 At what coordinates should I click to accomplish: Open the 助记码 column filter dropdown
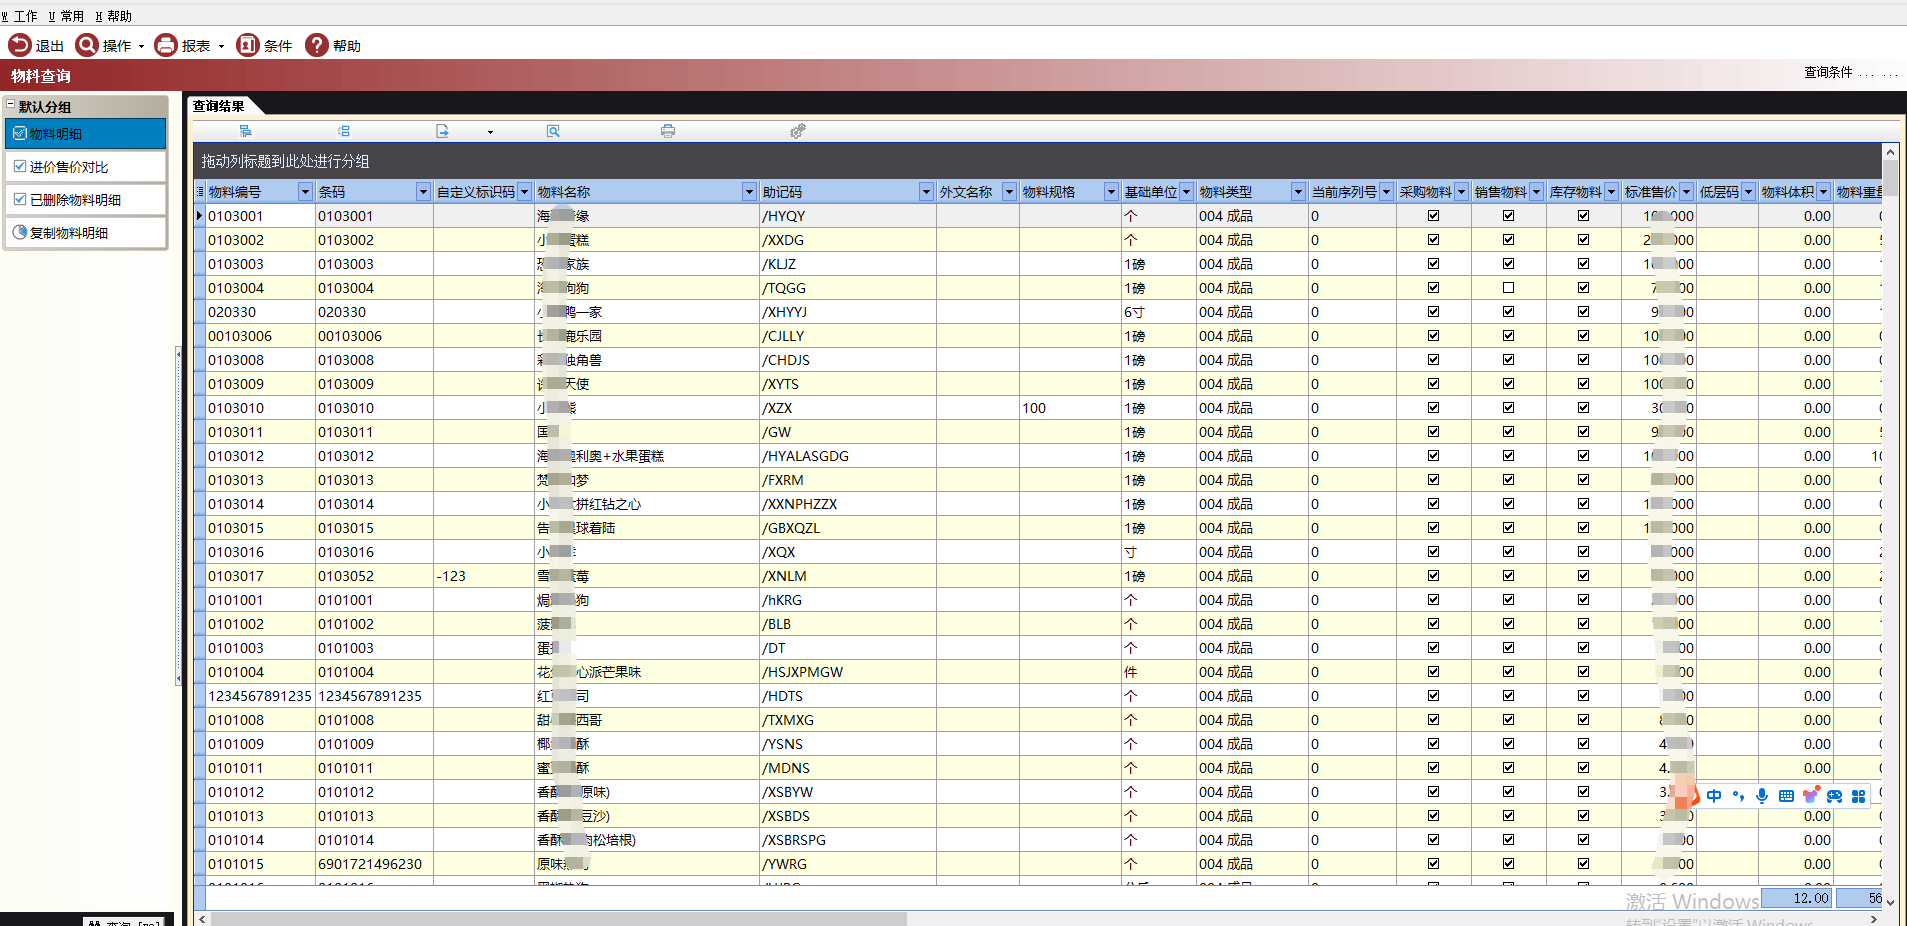(926, 192)
